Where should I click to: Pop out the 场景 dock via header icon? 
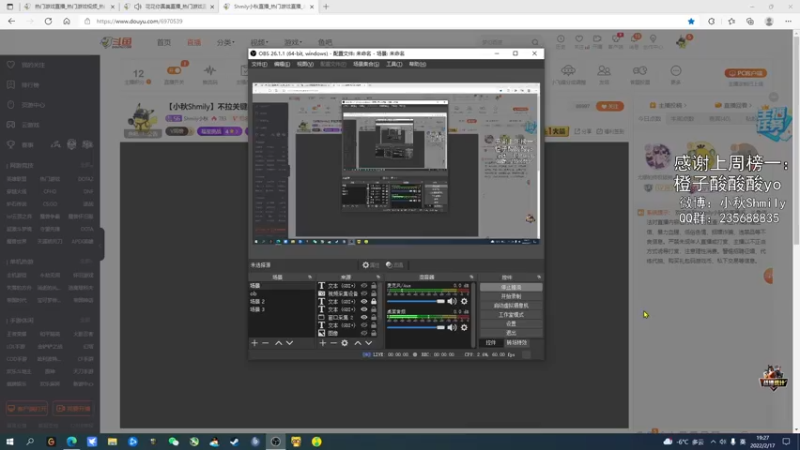tap(310, 277)
